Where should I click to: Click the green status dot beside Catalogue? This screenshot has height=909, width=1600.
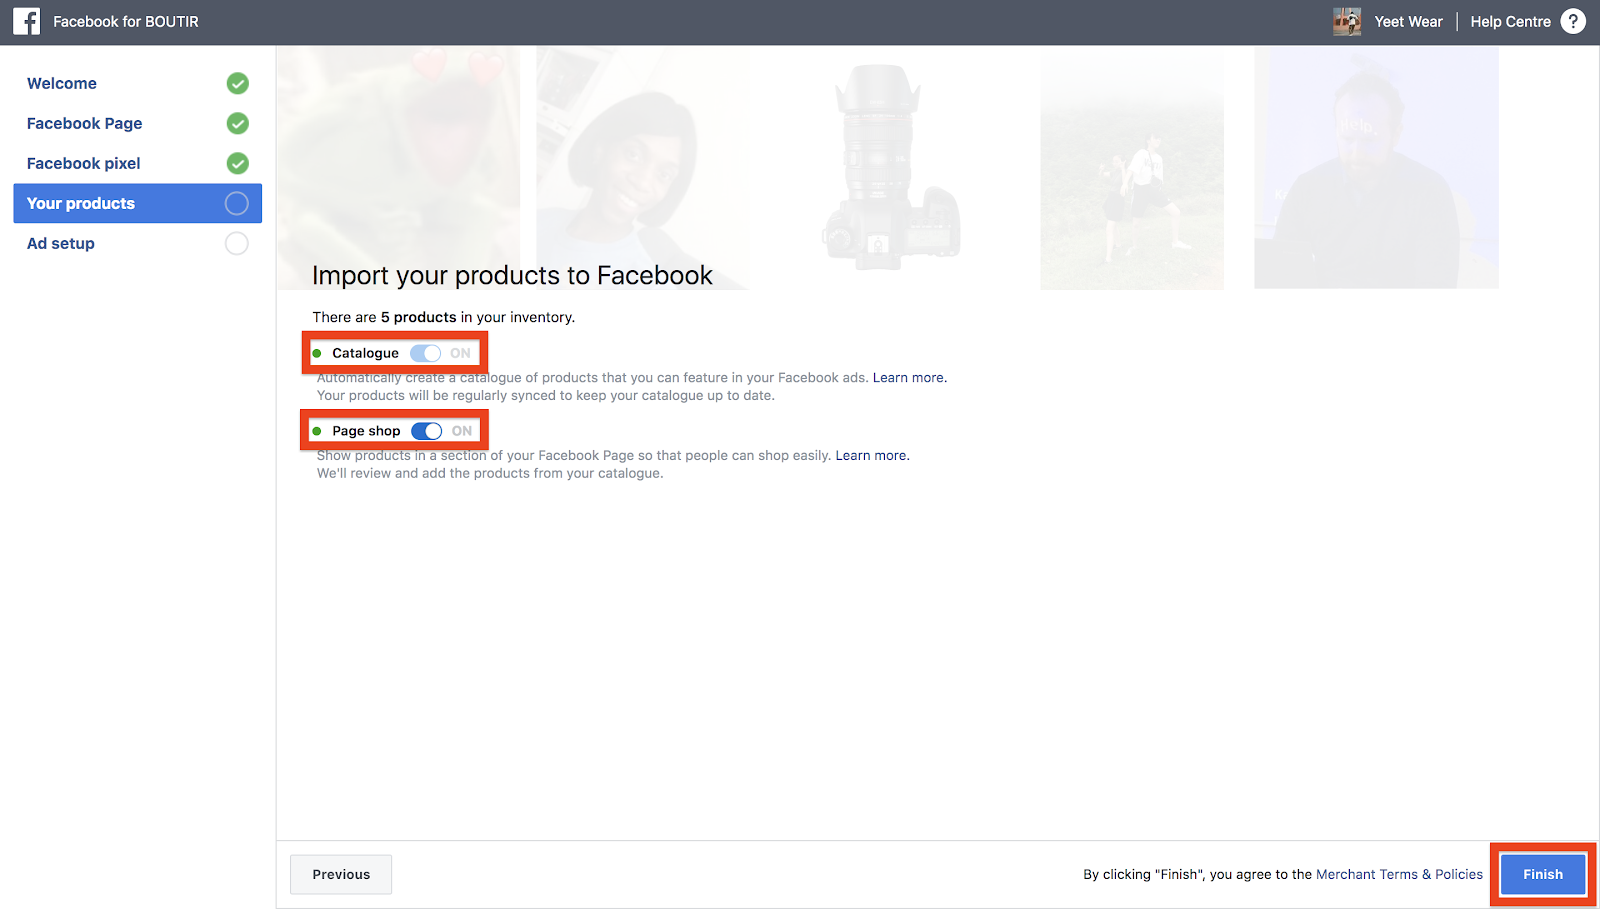pyautogui.click(x=317, y=353)
